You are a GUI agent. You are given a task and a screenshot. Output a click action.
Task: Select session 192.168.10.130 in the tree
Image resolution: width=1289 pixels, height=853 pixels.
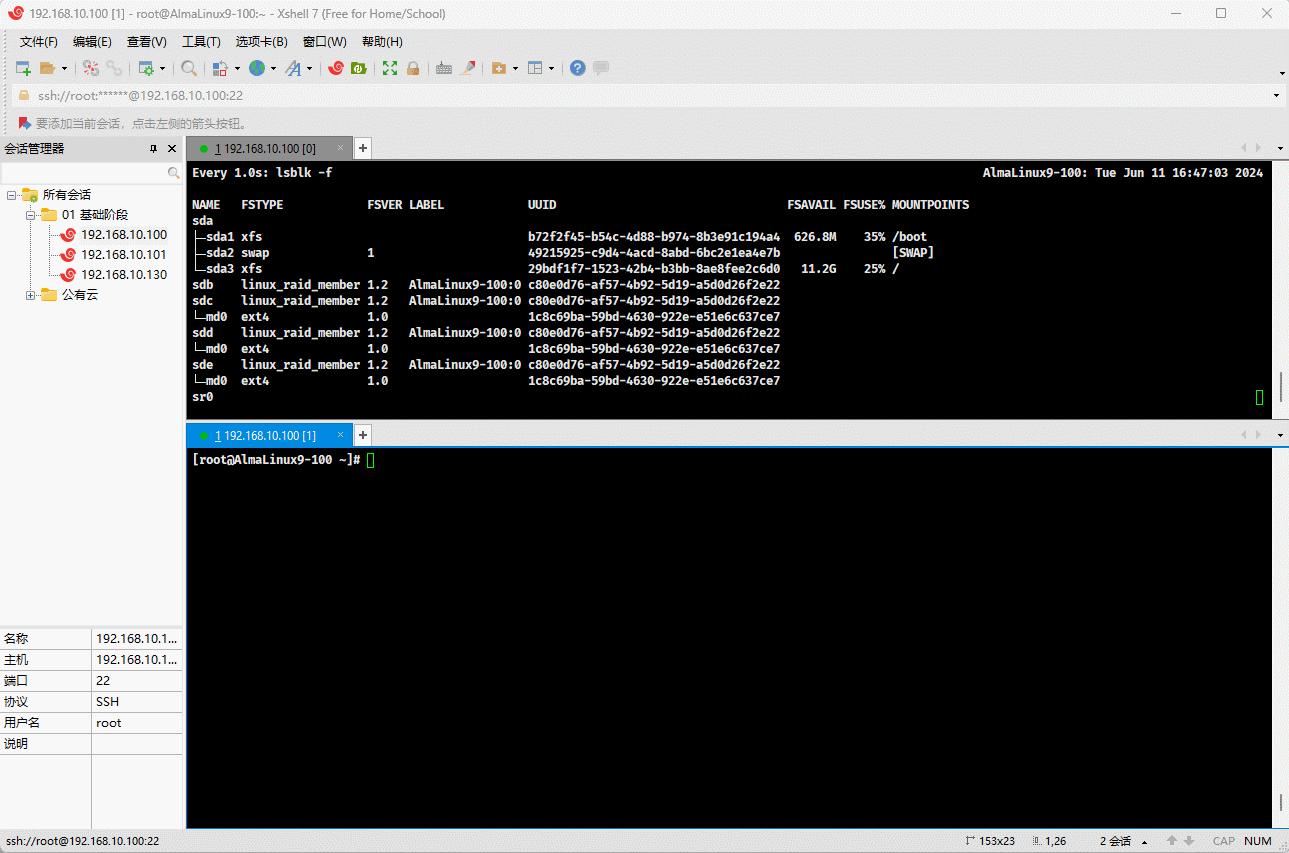coord(123,275)
